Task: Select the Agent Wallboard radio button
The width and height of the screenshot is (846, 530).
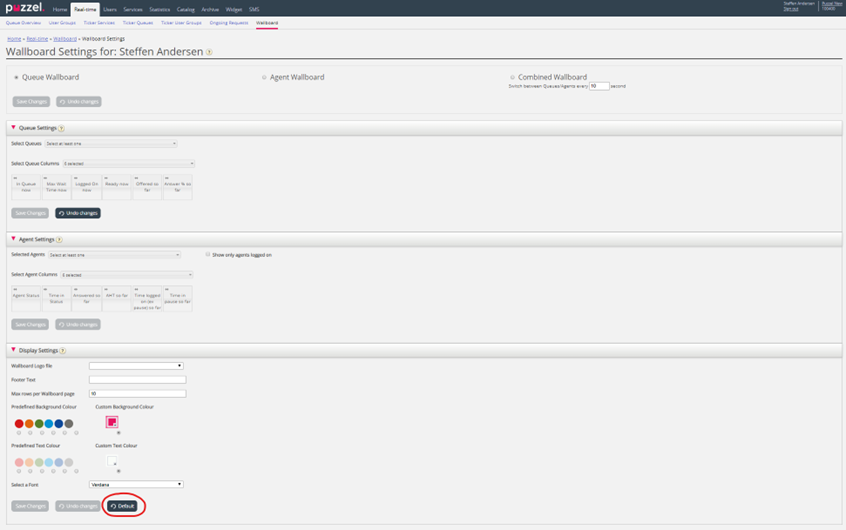Action: point(264,77)
